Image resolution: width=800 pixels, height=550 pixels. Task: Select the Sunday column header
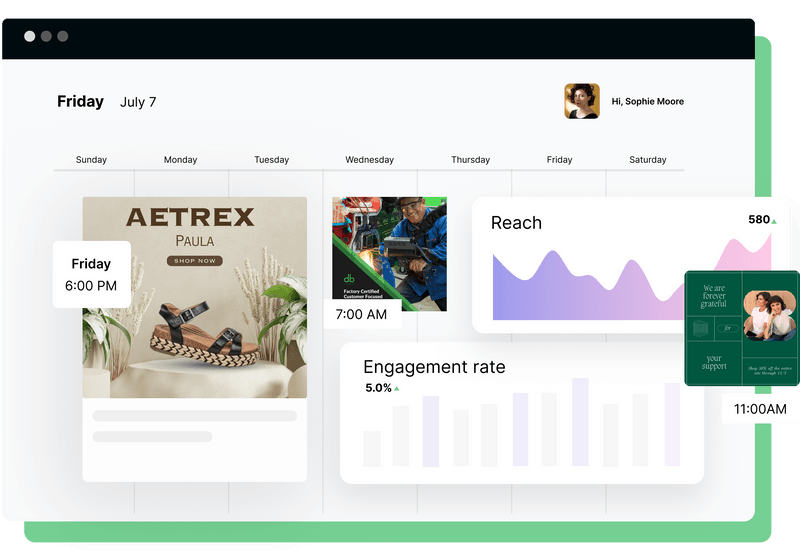91,160
